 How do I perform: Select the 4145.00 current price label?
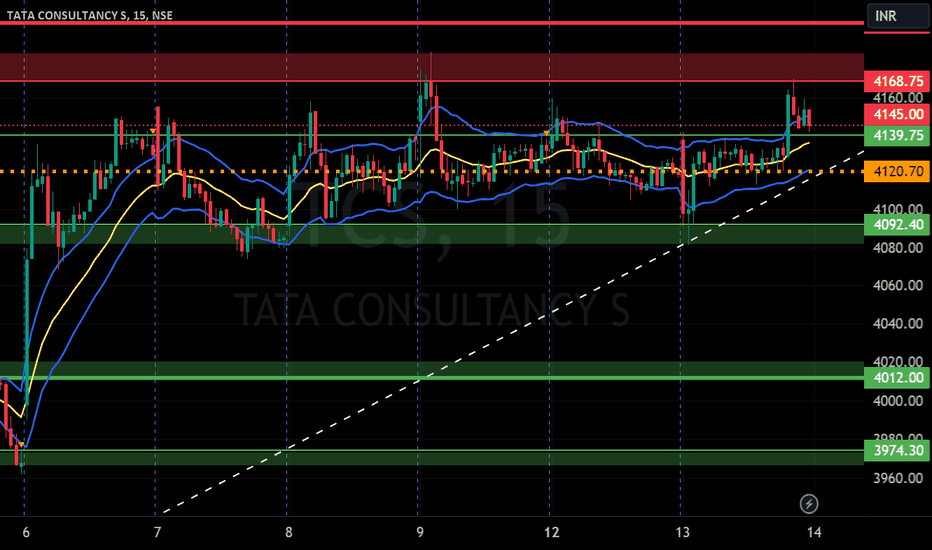coord(897,114)
